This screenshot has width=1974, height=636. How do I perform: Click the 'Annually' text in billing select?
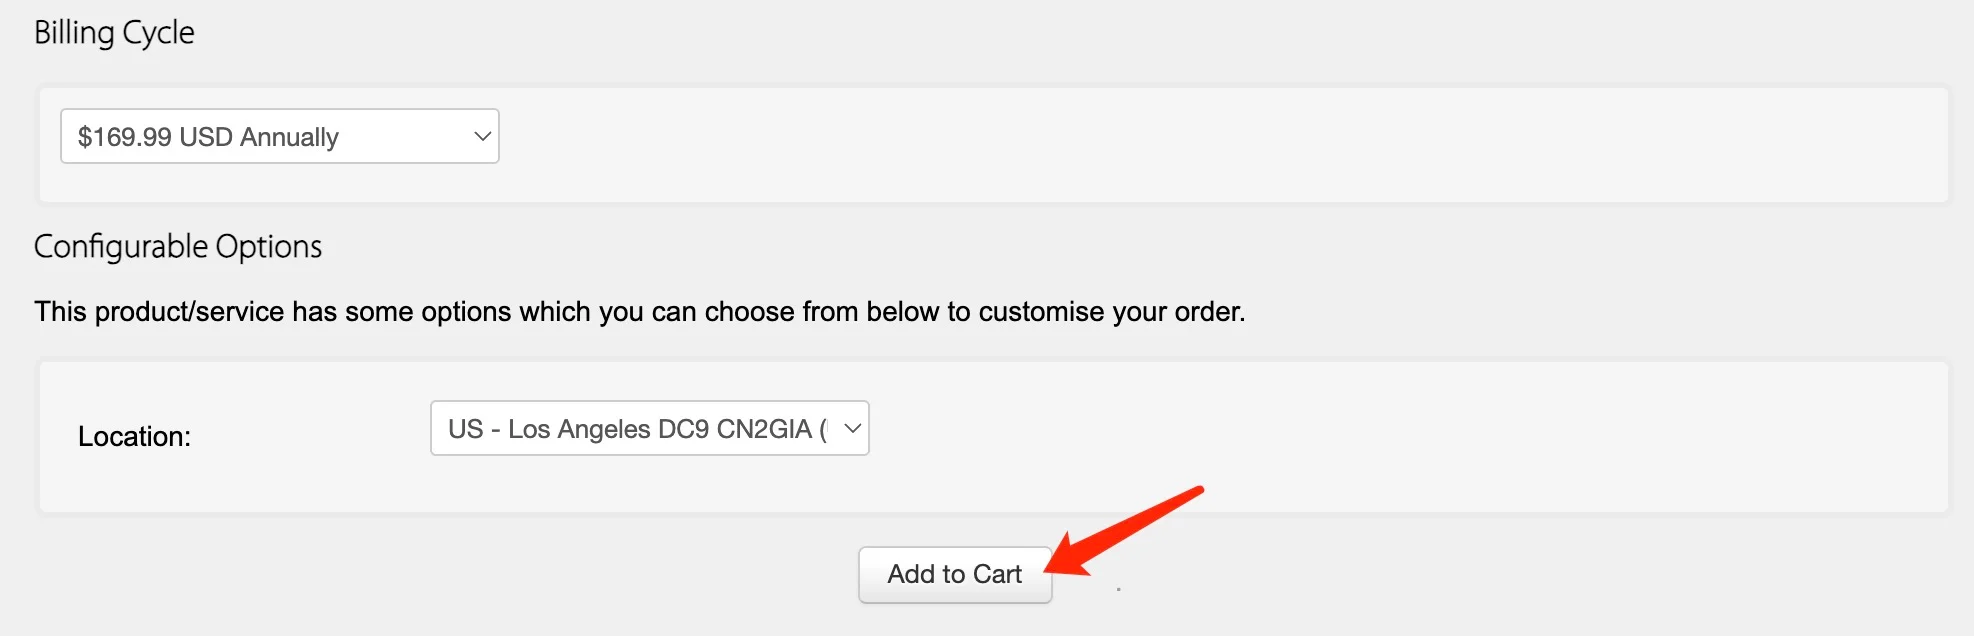click(289, 137)
